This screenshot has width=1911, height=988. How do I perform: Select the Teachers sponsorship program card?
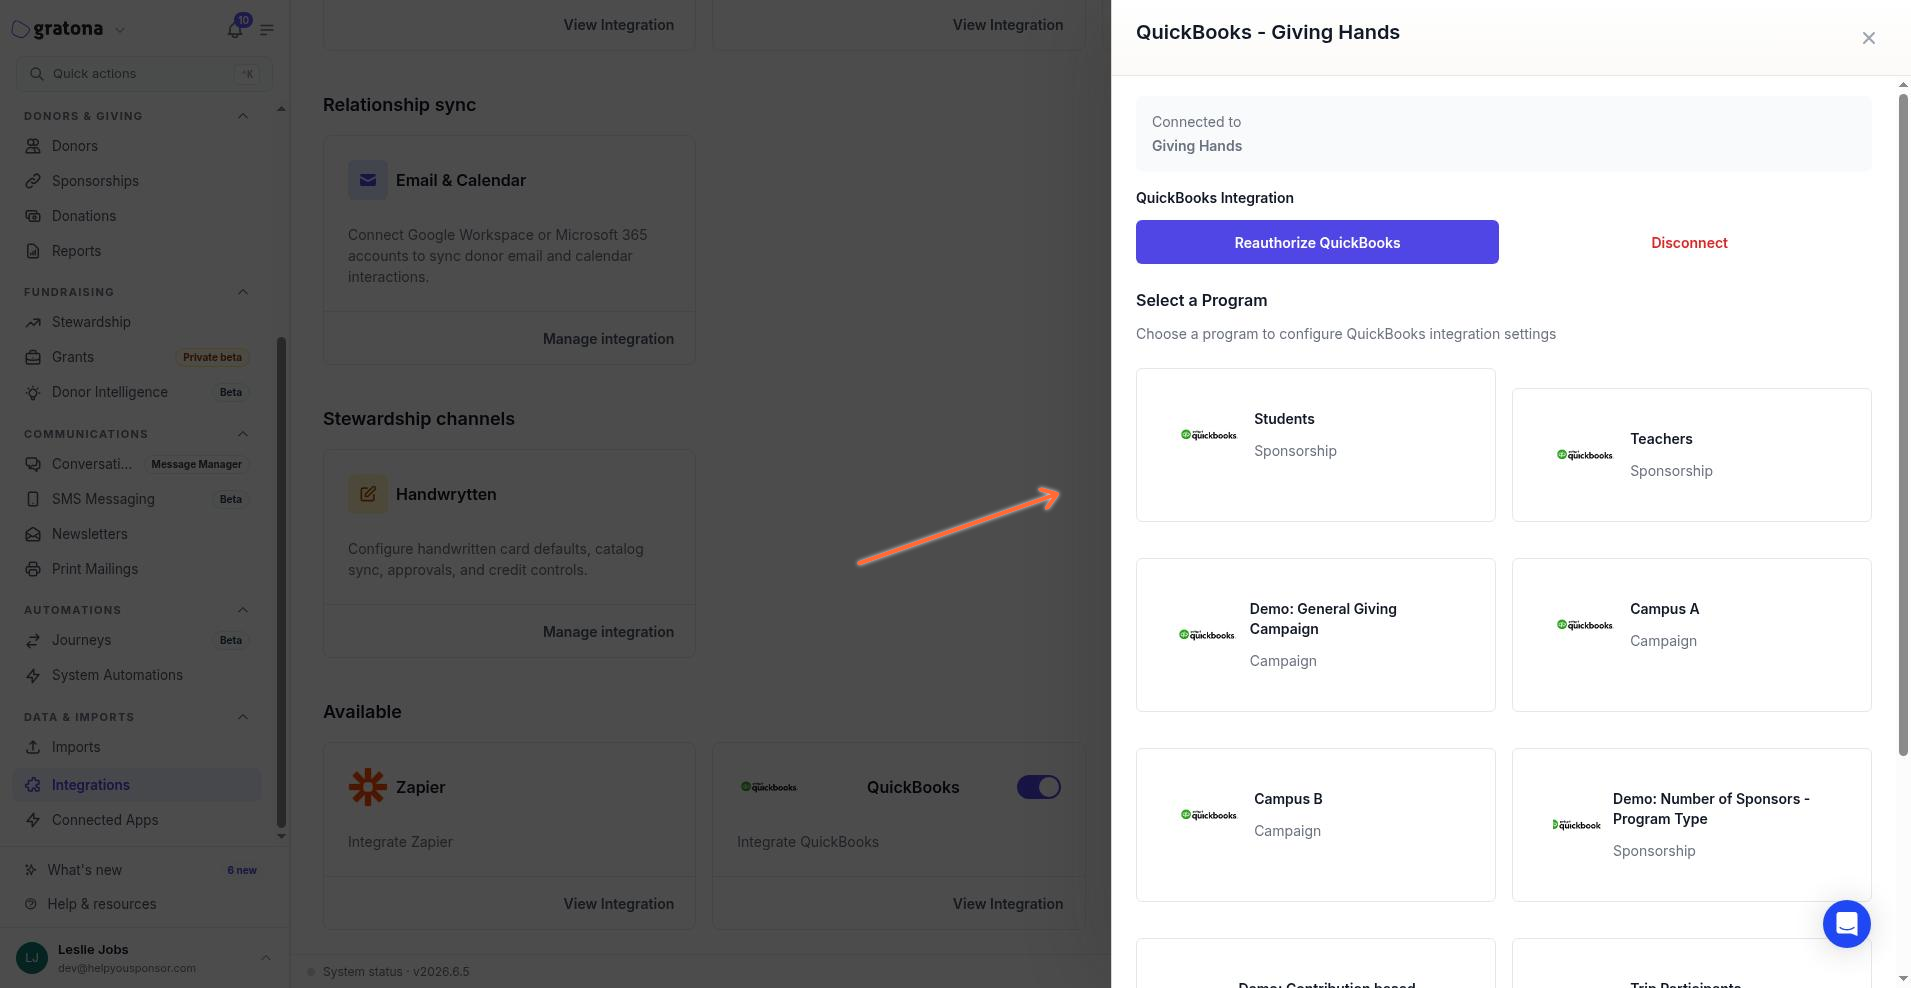(x=1692, y=455)
